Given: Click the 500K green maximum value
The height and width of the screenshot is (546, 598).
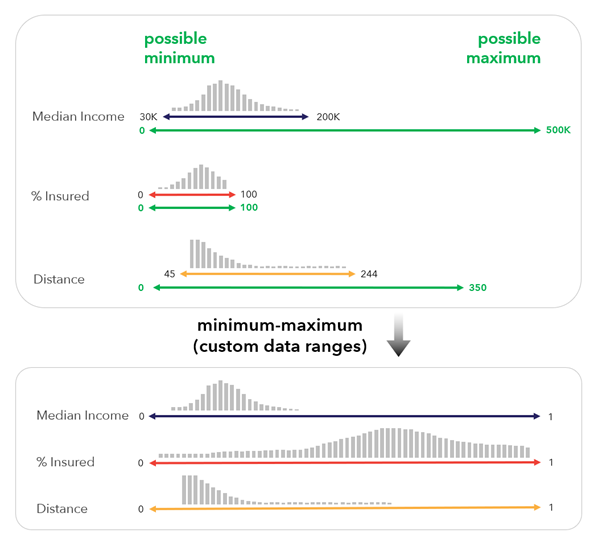Looking at the screenshot, I should (x=558, y=130).
